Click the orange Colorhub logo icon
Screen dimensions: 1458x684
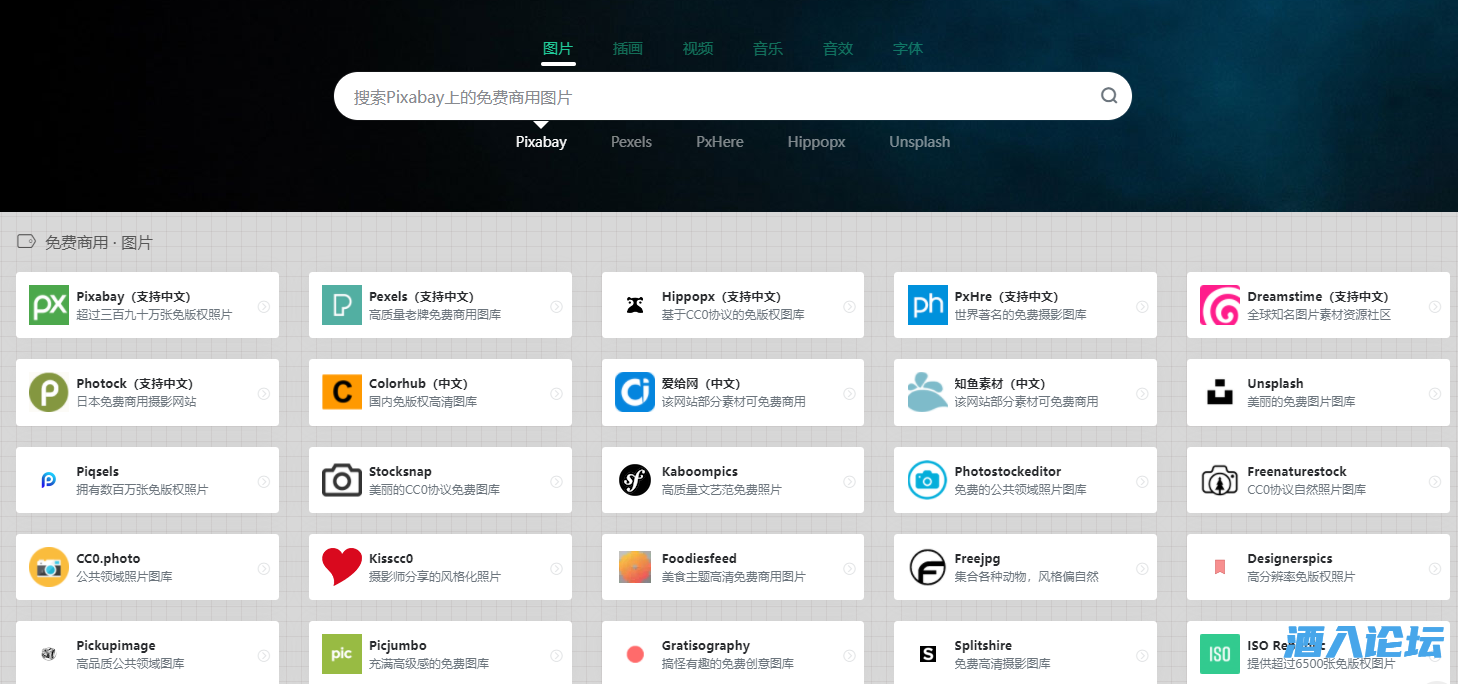(x=341, y=392)
